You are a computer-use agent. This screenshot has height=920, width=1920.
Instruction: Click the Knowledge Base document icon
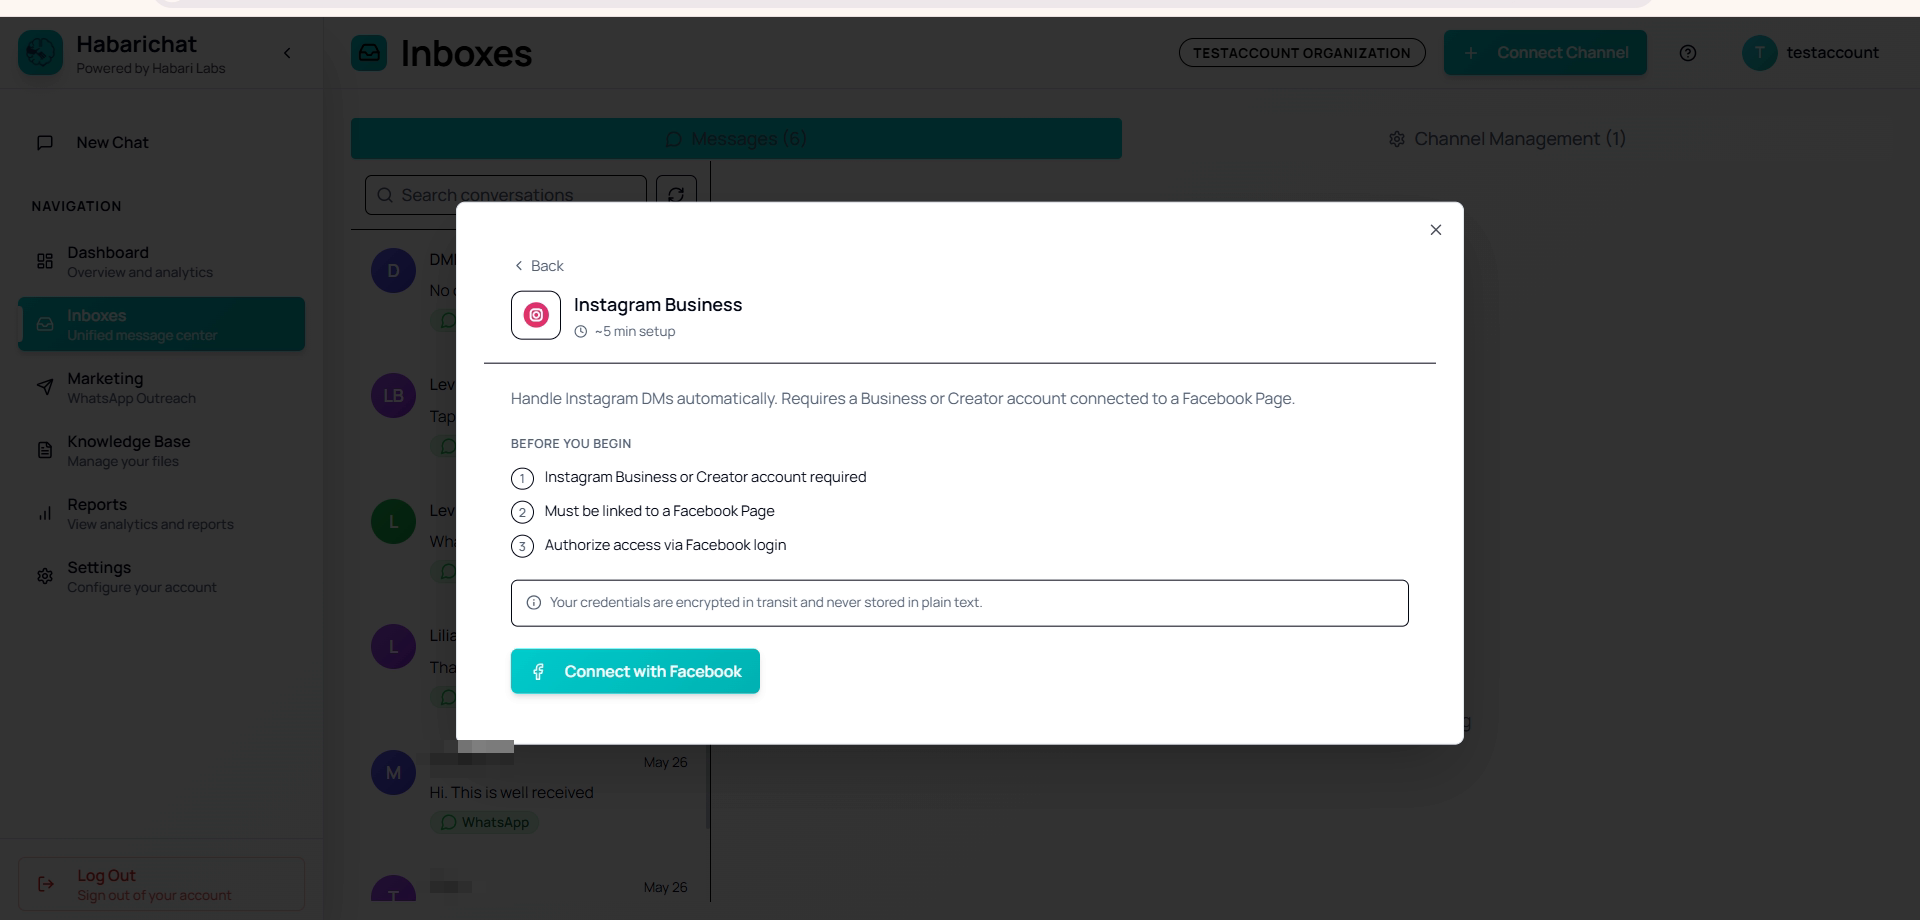[x=45, y=450]
